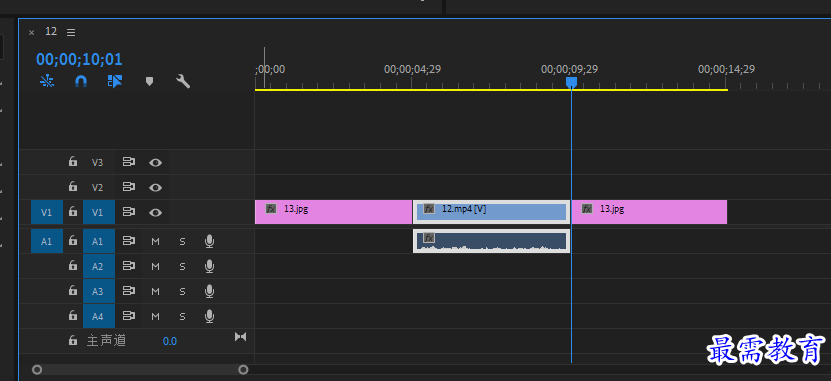Toggle lock on track A4
831x381 pixels.
pyautogui.click(x=73, y=315)
